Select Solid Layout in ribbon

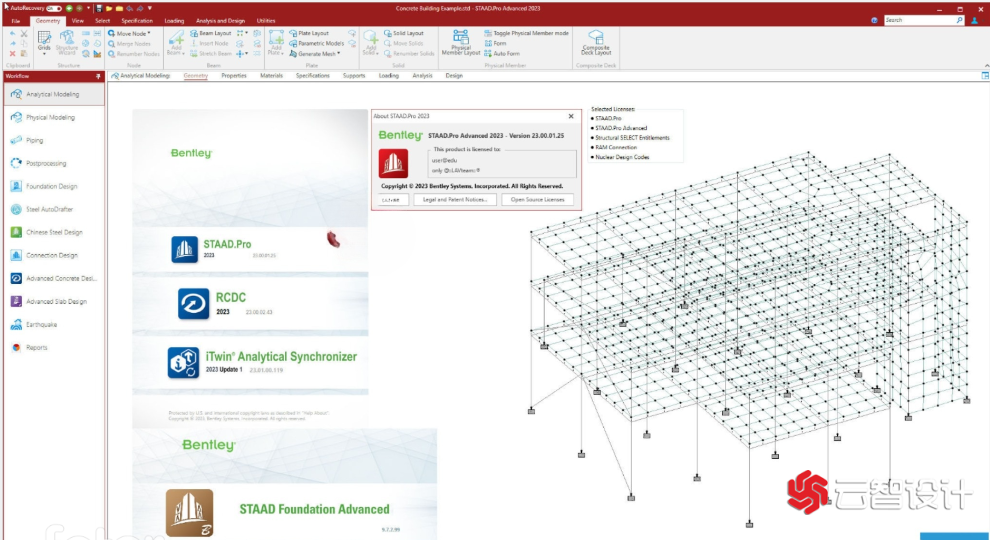[404, 33]
